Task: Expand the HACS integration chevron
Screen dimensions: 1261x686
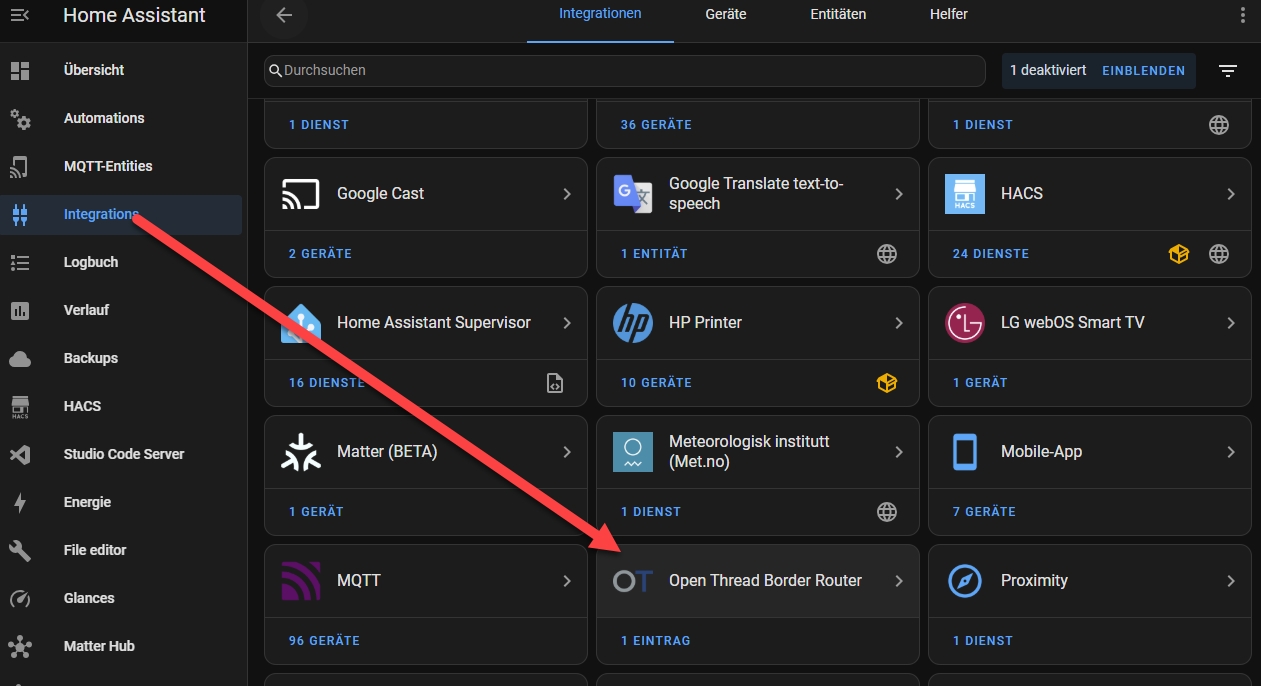Action: (1231, 194)
